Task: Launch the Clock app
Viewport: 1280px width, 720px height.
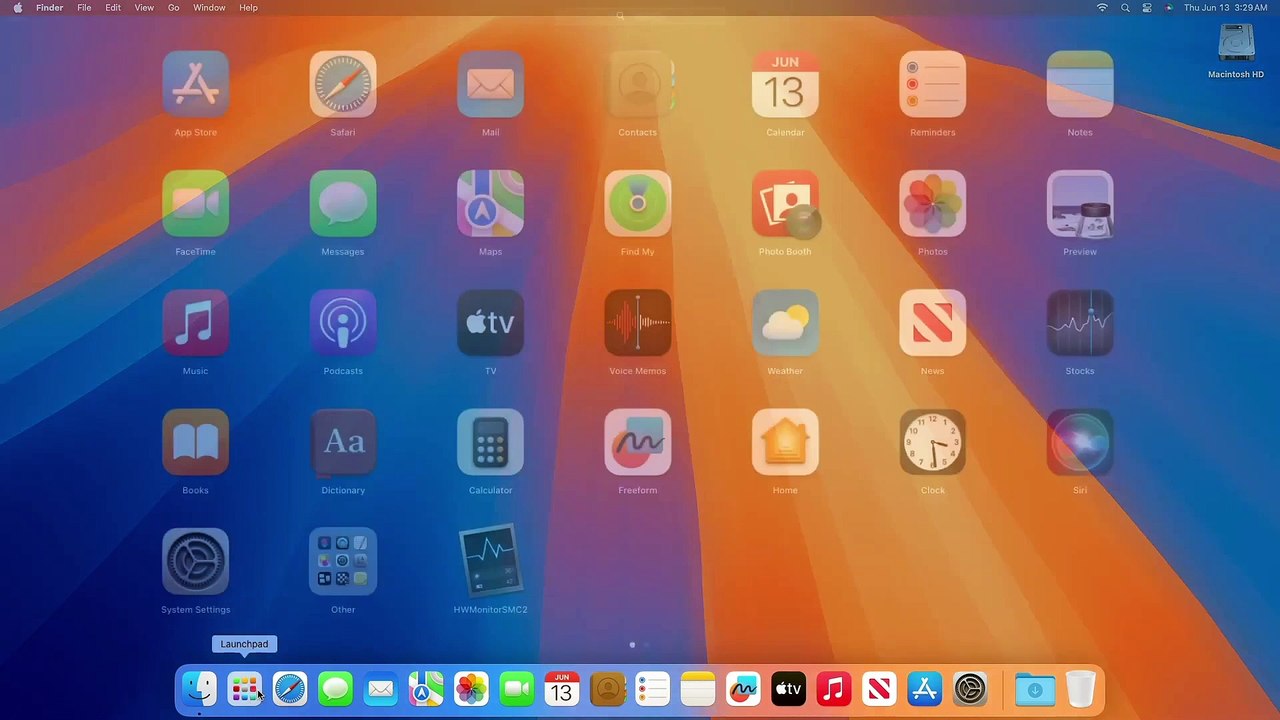Action: click(x=932, y=442)
